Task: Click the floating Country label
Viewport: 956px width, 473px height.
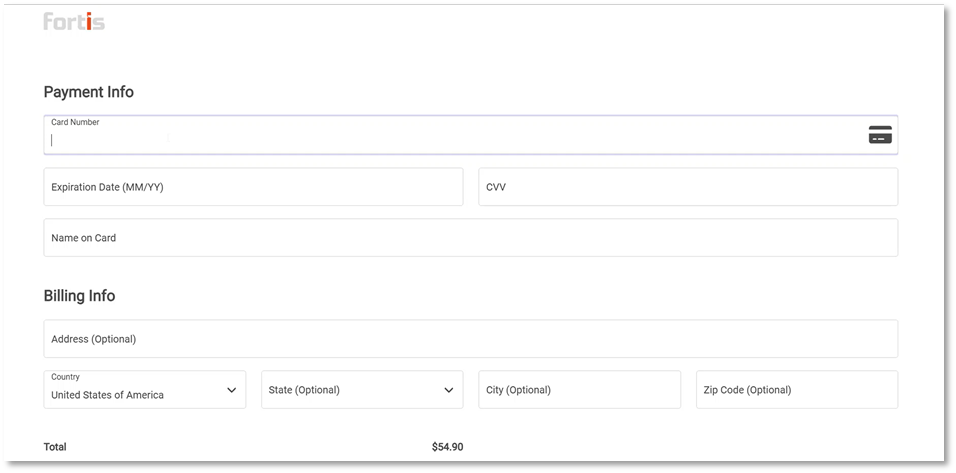Action: (x=65, y=377)
